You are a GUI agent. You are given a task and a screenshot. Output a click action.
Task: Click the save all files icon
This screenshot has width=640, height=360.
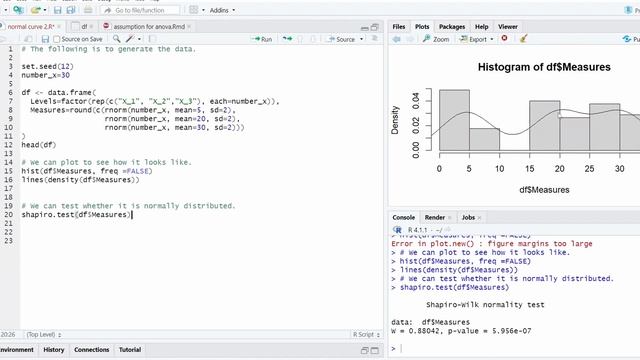[71, 10]
